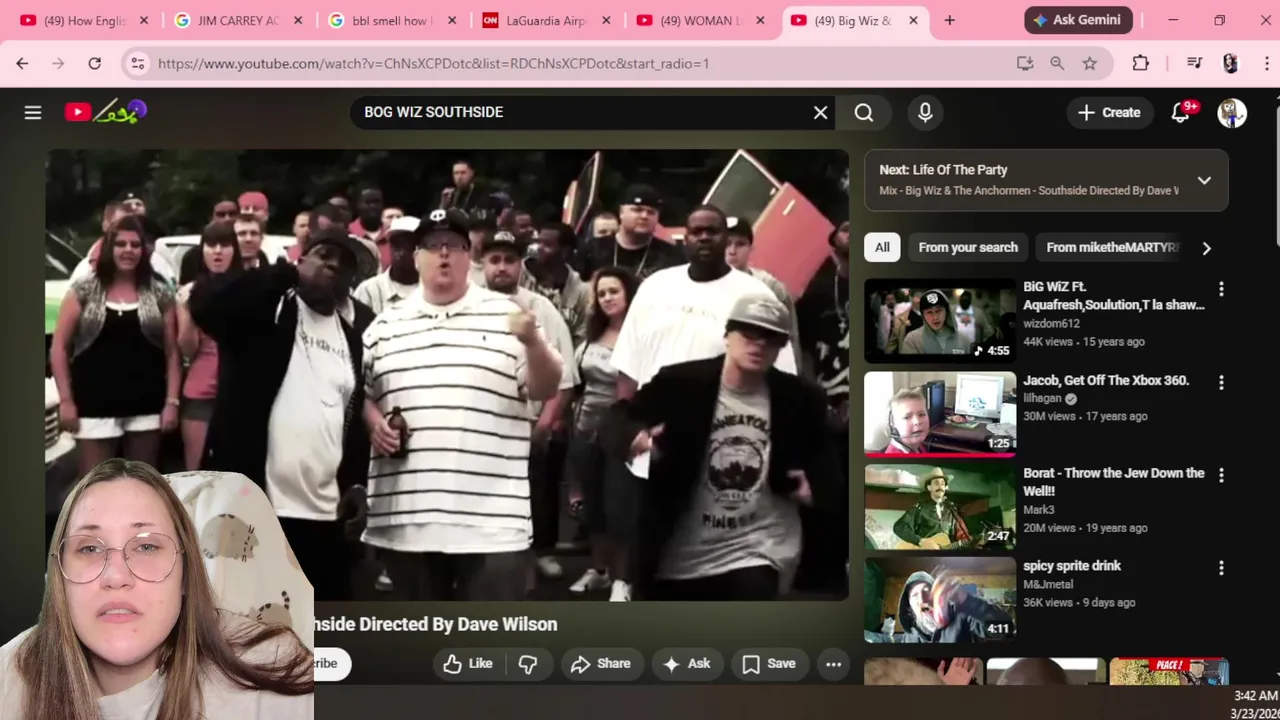
Task: Click the 3:42 AM system clock
Action: 1255,696
